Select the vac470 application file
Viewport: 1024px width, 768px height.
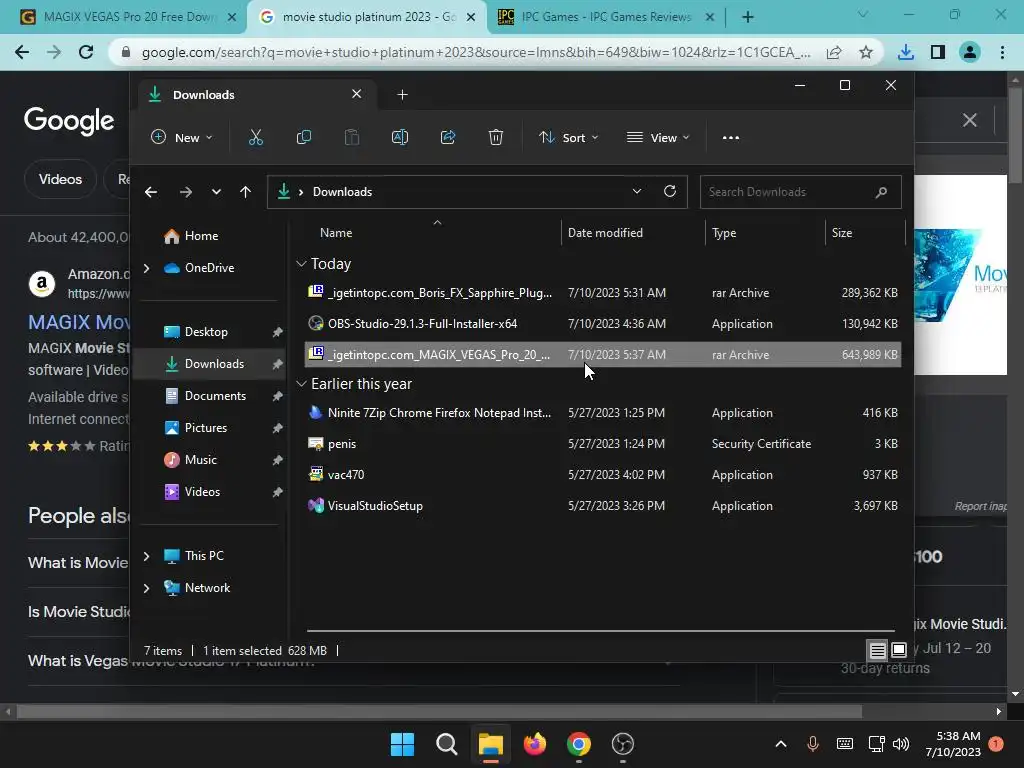[603, 475]
